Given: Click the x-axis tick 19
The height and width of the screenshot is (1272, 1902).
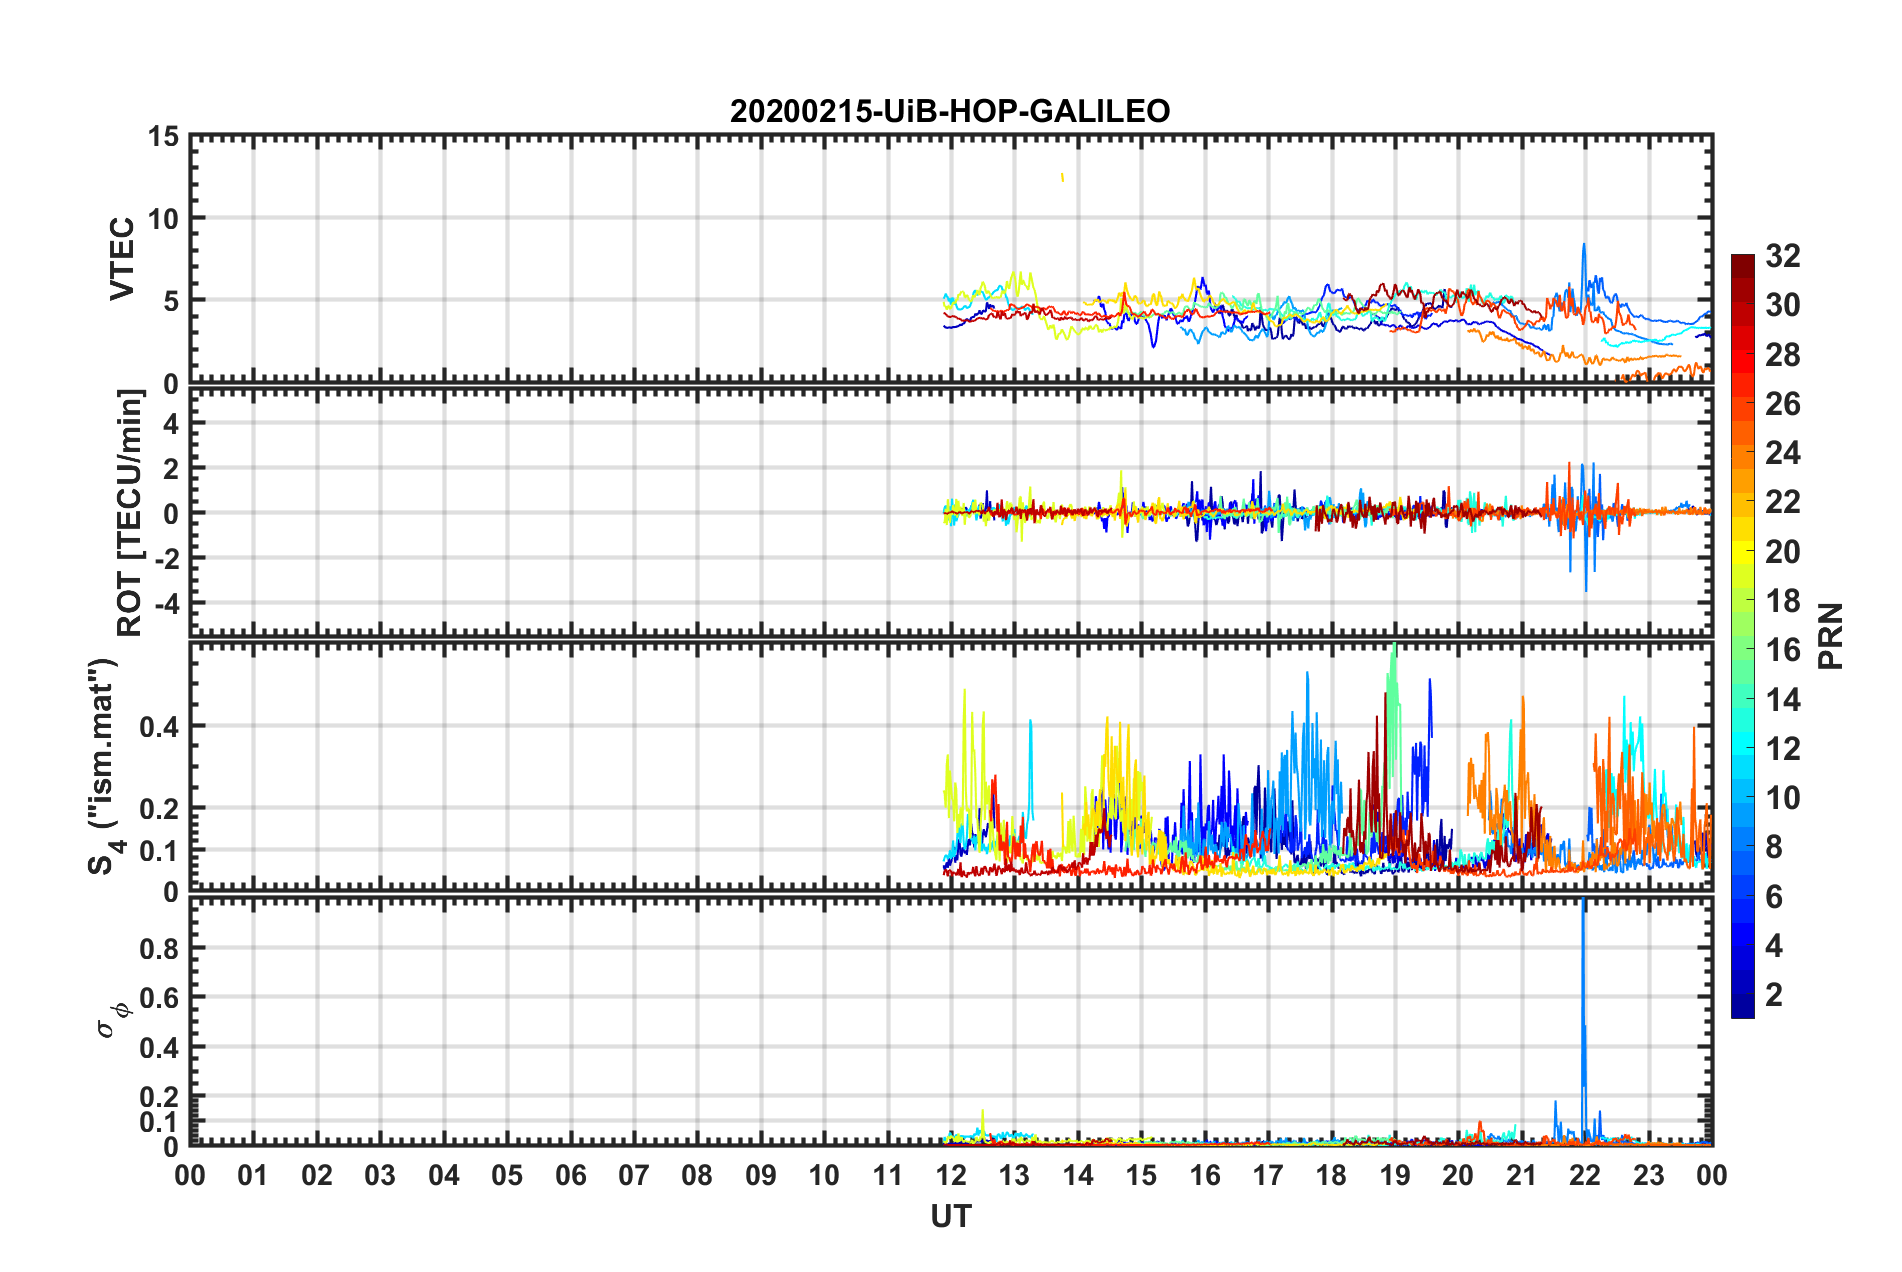Looking at the screenshot, I should click(x=1395, y=1175).
